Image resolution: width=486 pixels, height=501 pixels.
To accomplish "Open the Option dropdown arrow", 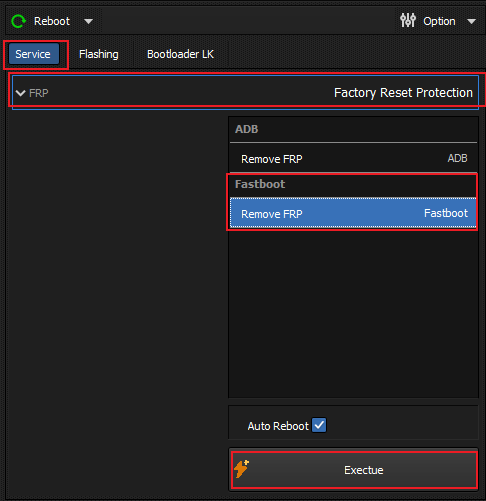I will pyautogui.click(x=471, y=22).
